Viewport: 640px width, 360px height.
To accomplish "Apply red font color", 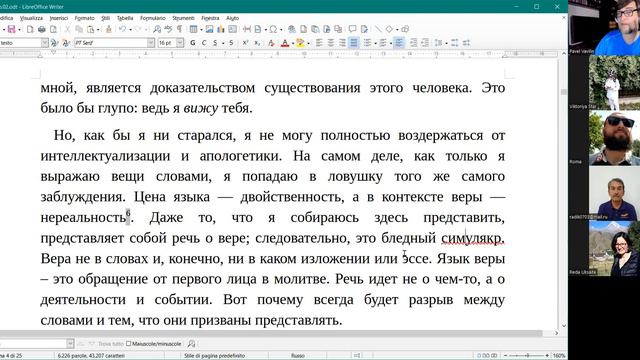I will pos(285,43).
